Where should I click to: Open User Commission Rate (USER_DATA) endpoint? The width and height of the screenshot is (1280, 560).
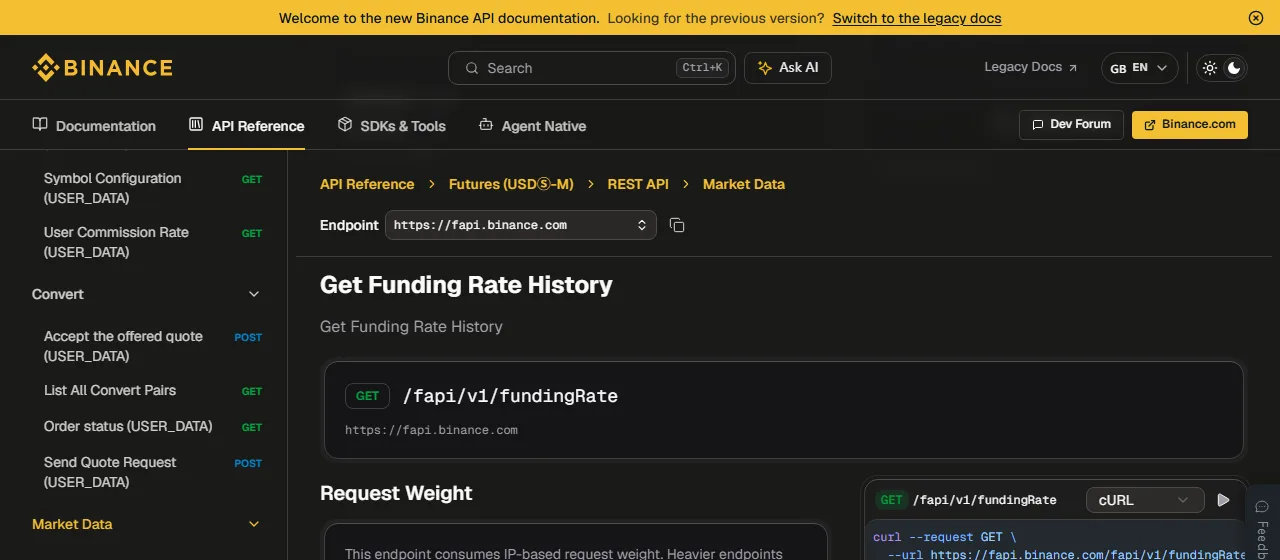pyautogui.click(x=153, y=242)
